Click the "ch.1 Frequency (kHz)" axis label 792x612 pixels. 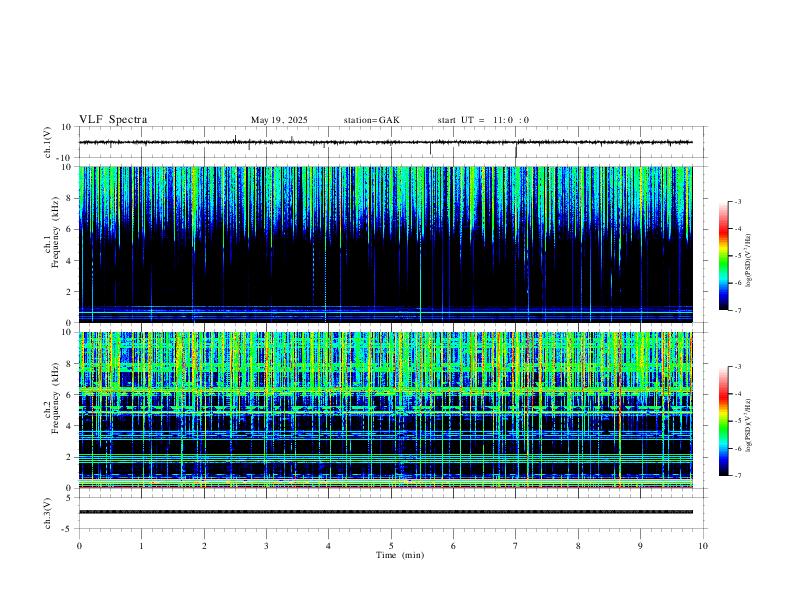(x=51, y=232)
